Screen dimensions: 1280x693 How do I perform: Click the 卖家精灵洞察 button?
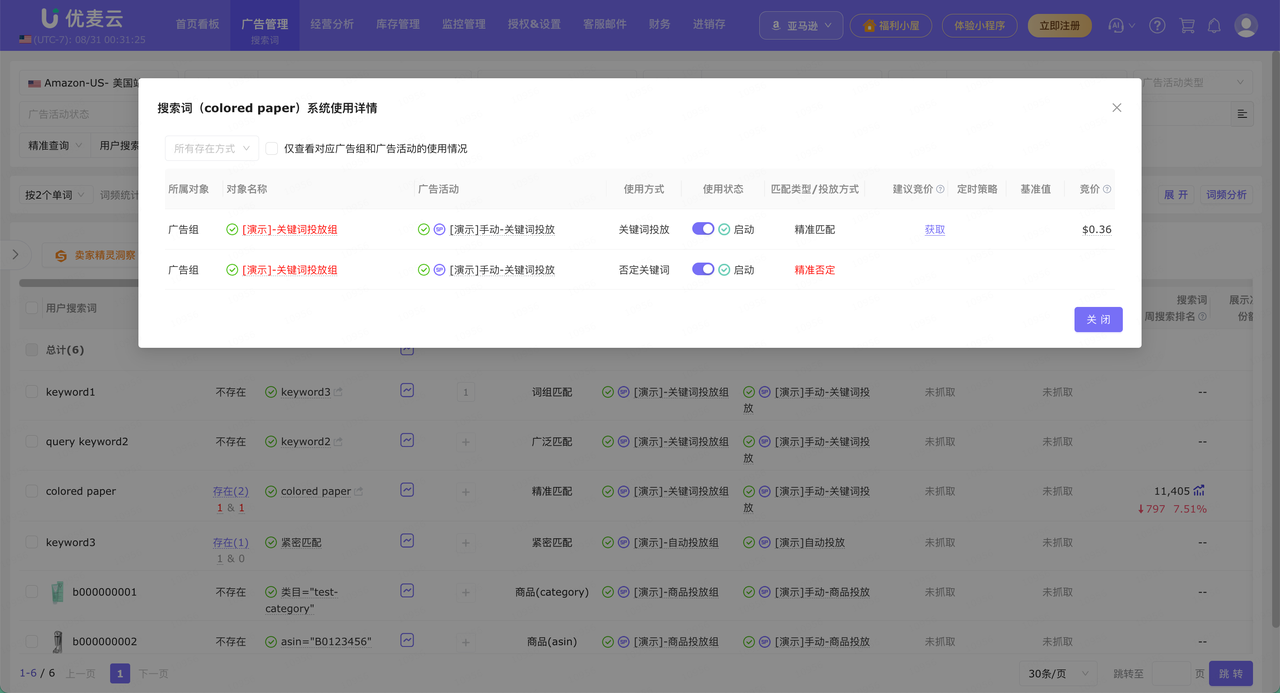tap(96, 256)
